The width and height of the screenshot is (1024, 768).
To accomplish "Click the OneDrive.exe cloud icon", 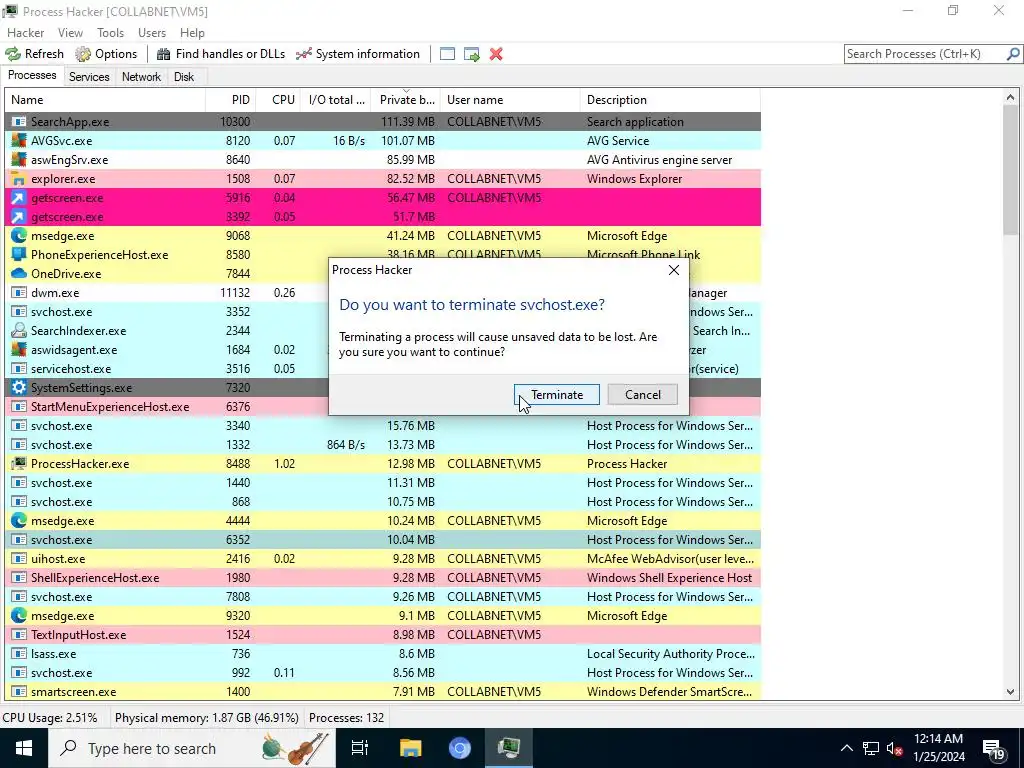I will [19, 274].
